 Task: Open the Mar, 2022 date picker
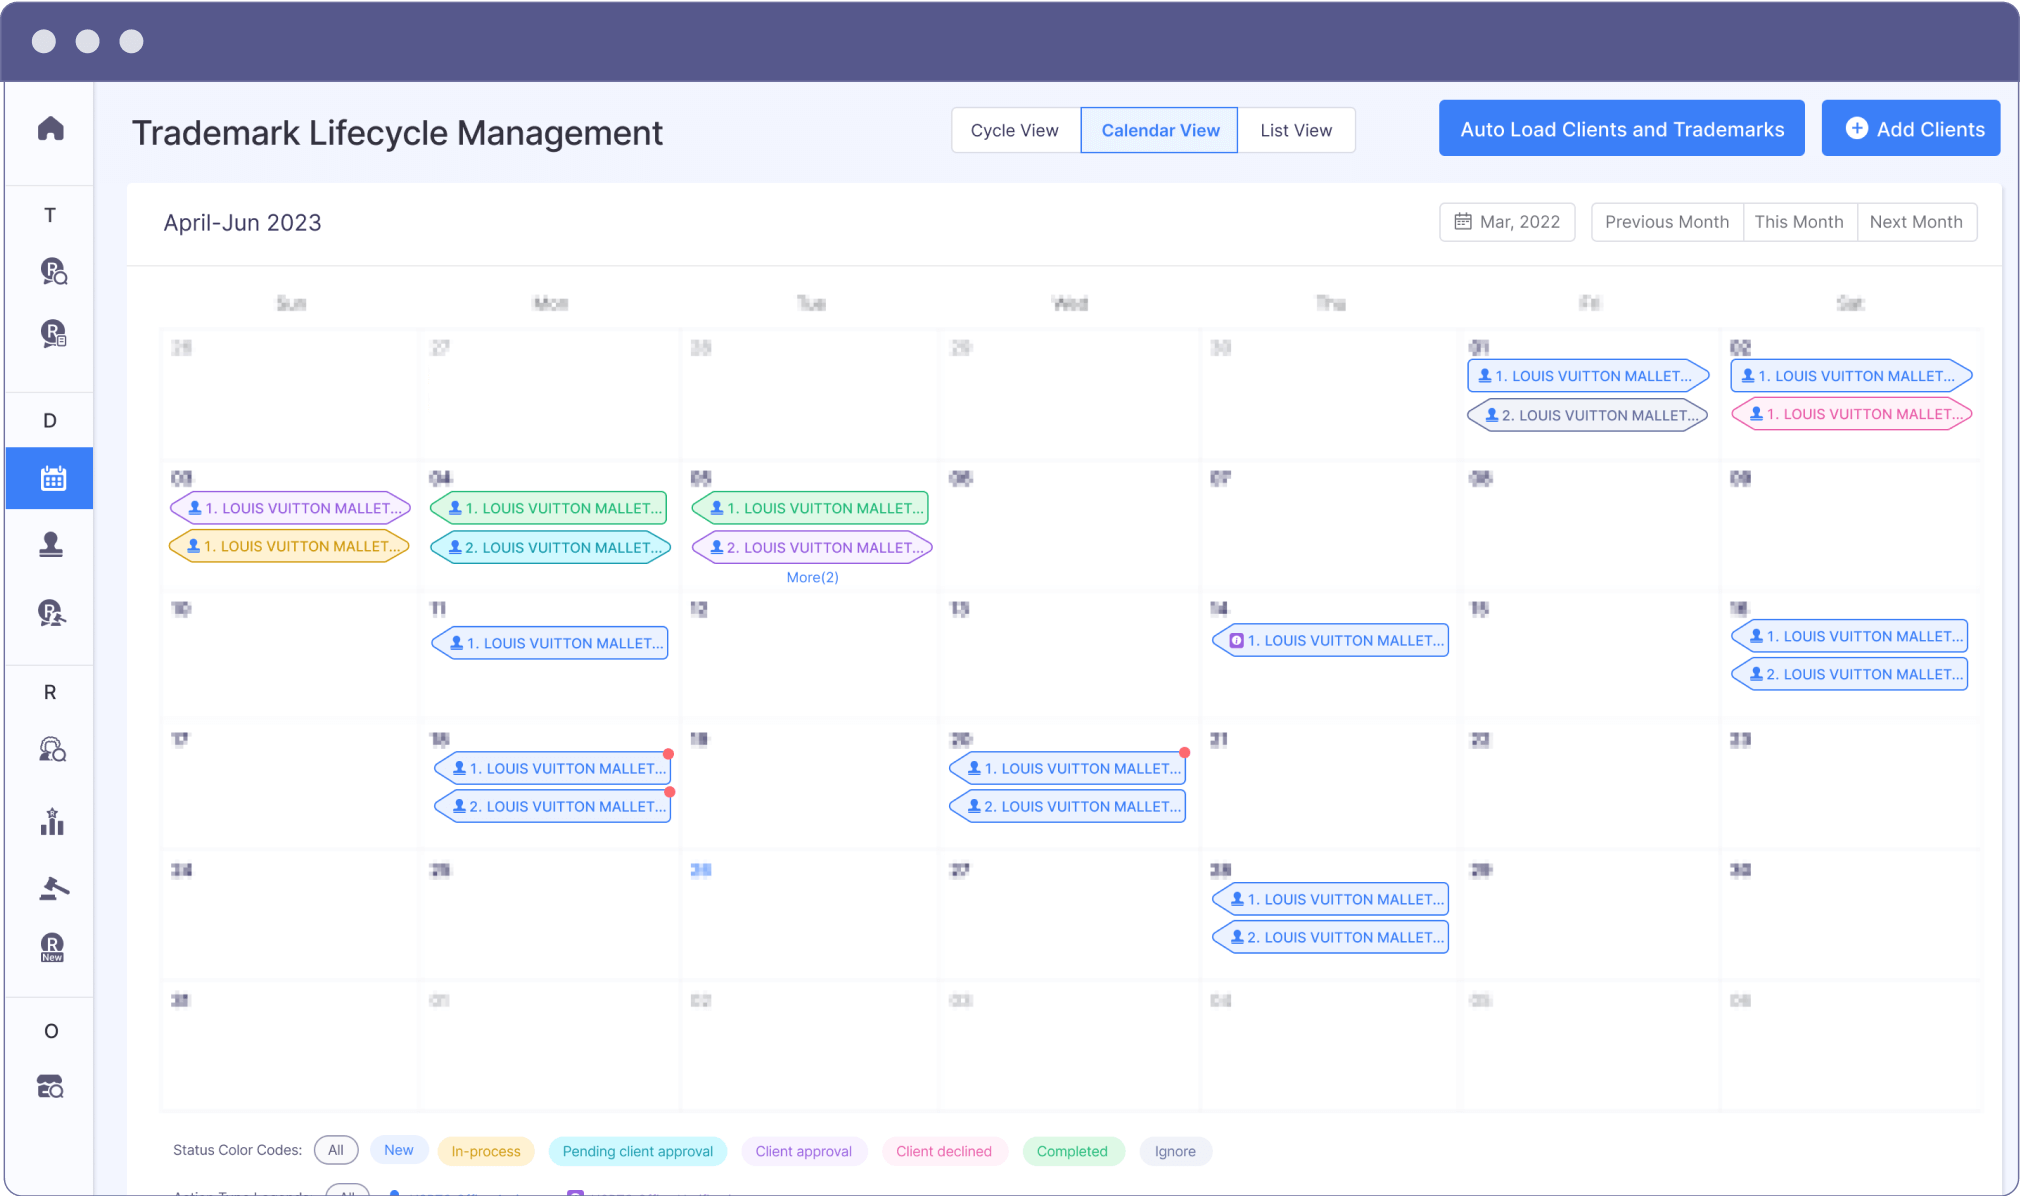pos(1507,222)
